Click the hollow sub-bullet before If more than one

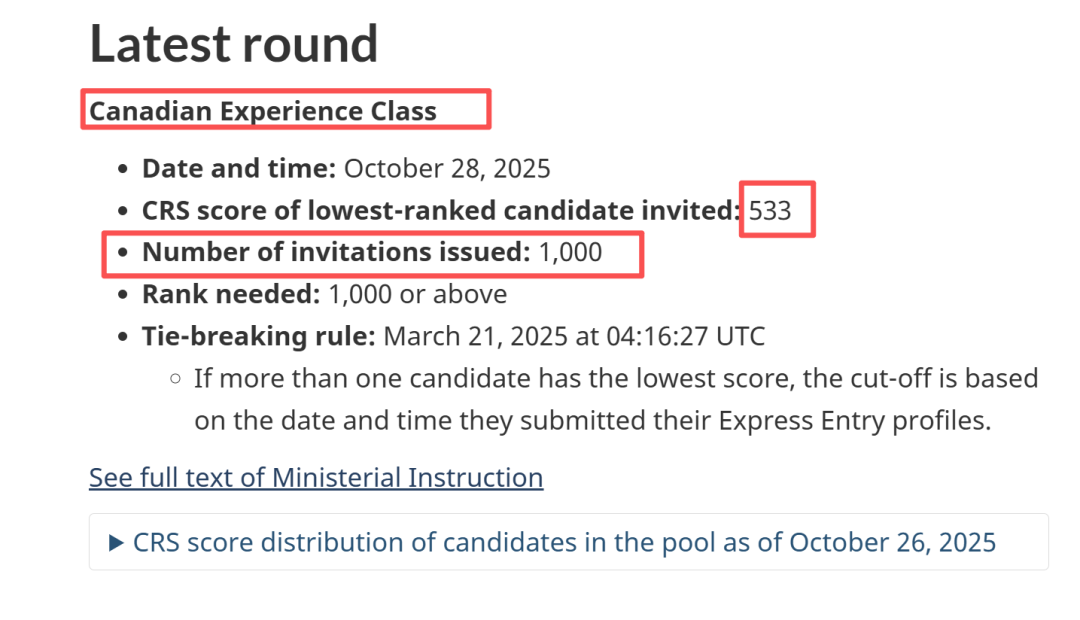(x=176, y=378)
